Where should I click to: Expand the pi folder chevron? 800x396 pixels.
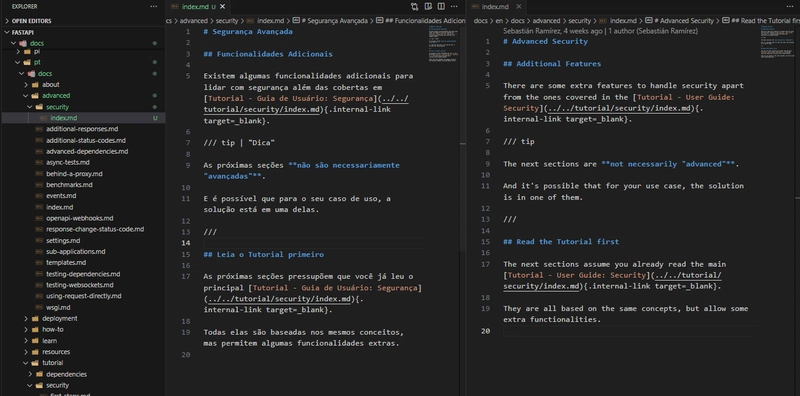18,52
